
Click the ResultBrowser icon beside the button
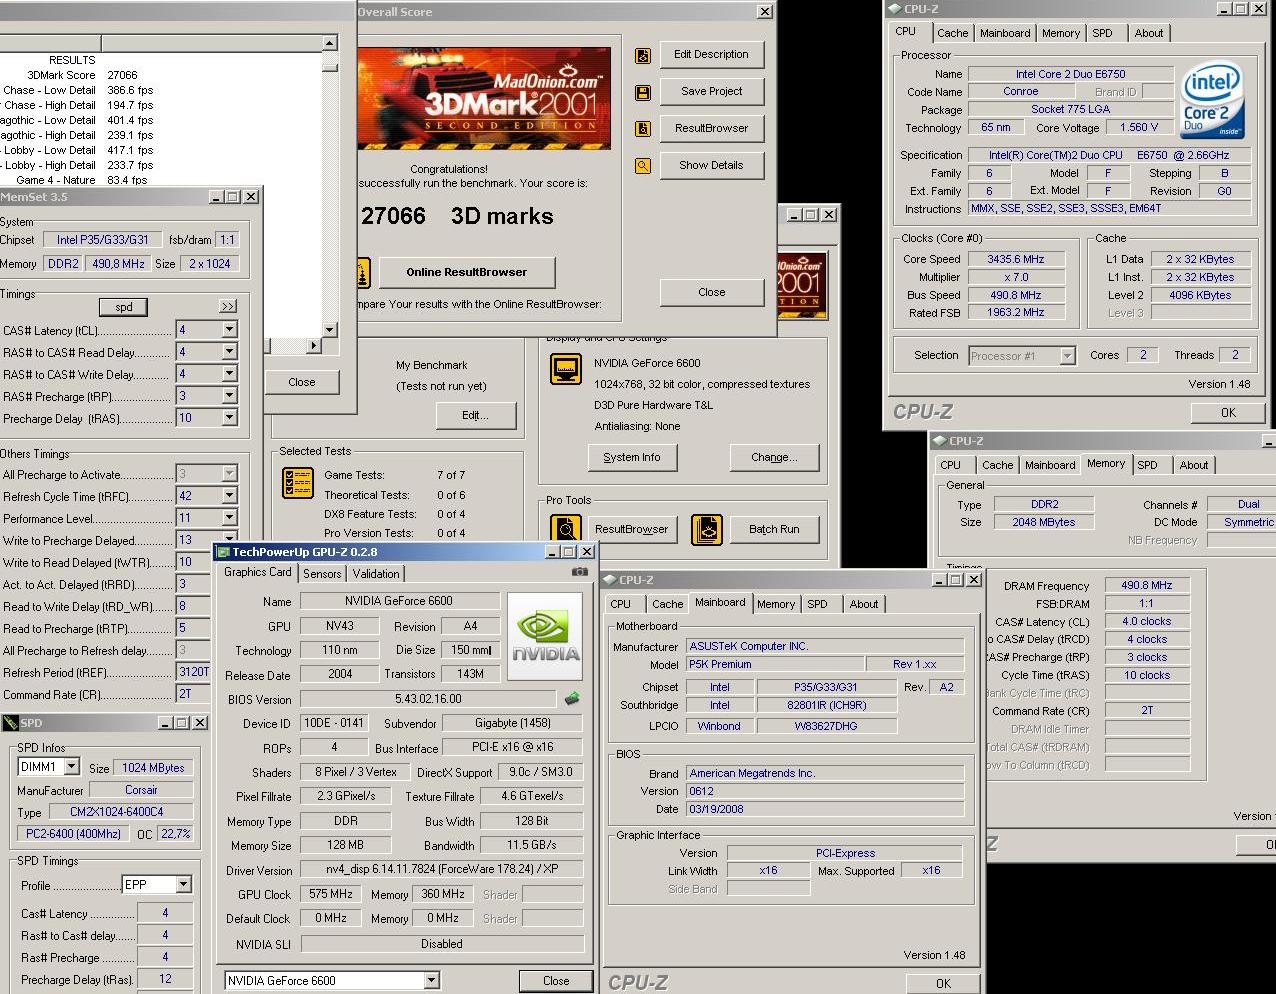click(643, 129)
